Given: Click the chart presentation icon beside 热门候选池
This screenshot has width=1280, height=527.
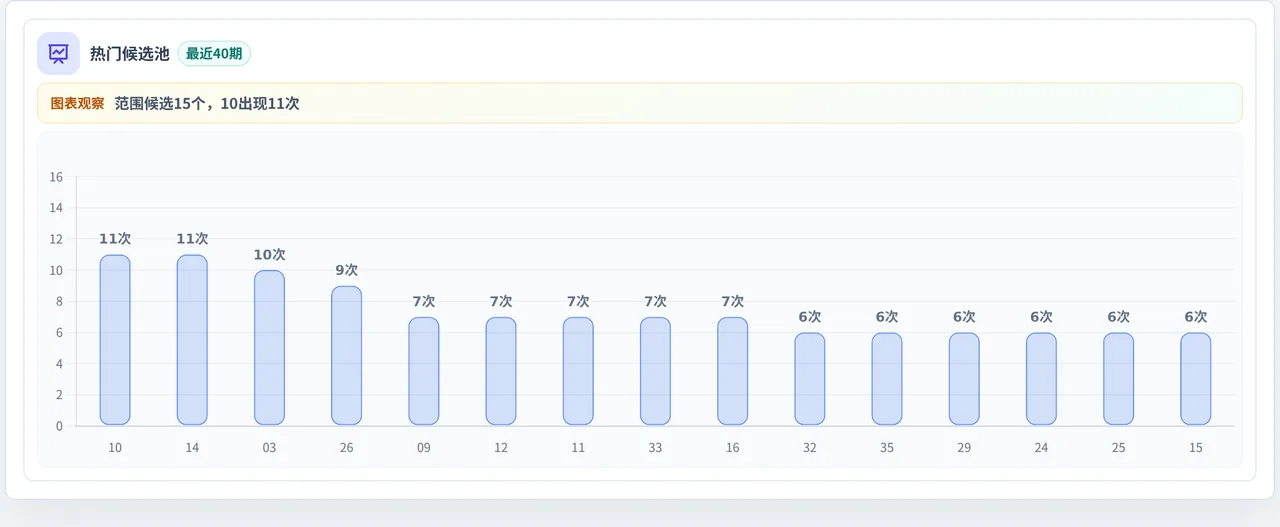Looking at the screenshot, I should [58, 54].
